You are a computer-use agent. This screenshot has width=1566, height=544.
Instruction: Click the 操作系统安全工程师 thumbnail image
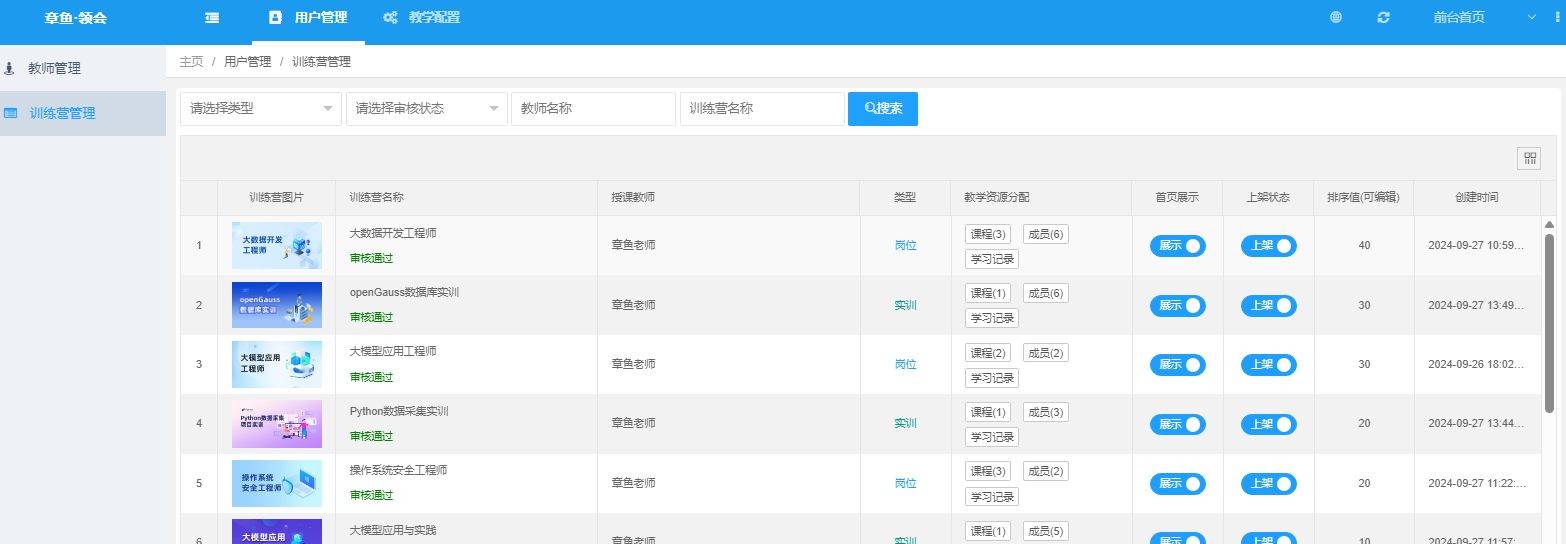[277, 483]
